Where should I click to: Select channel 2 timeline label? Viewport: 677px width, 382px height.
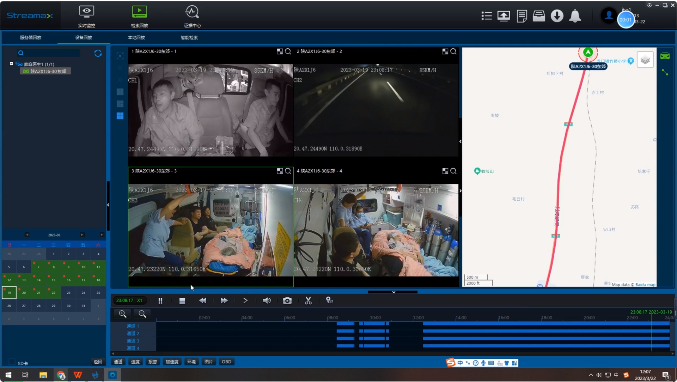(133, 333)
